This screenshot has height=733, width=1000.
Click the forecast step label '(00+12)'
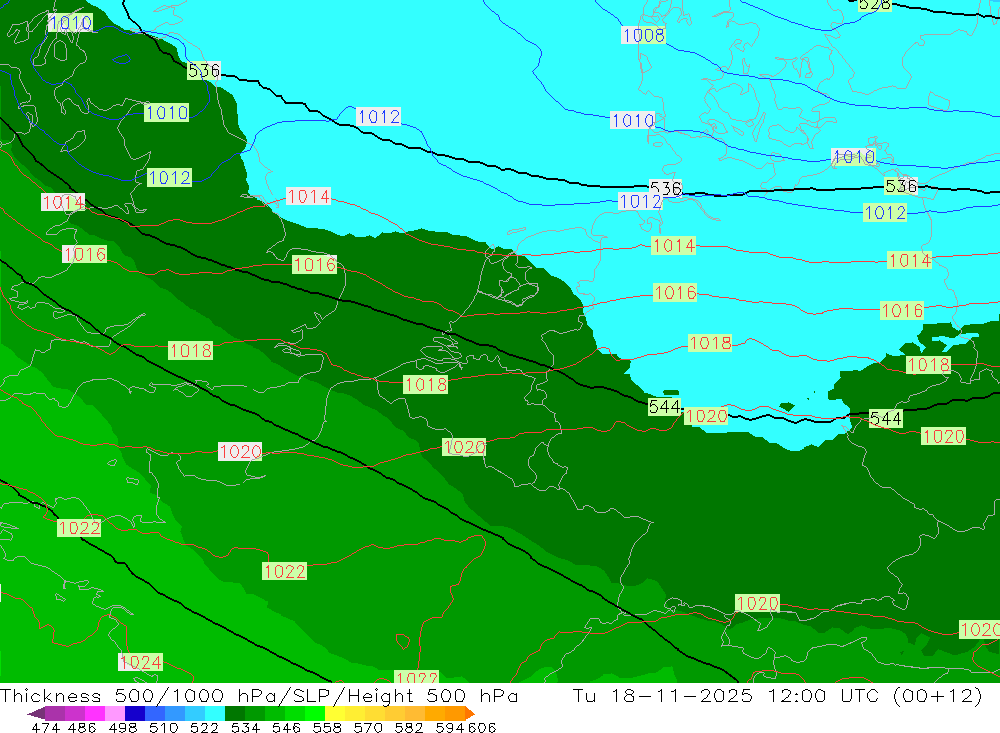coord(938,695)
